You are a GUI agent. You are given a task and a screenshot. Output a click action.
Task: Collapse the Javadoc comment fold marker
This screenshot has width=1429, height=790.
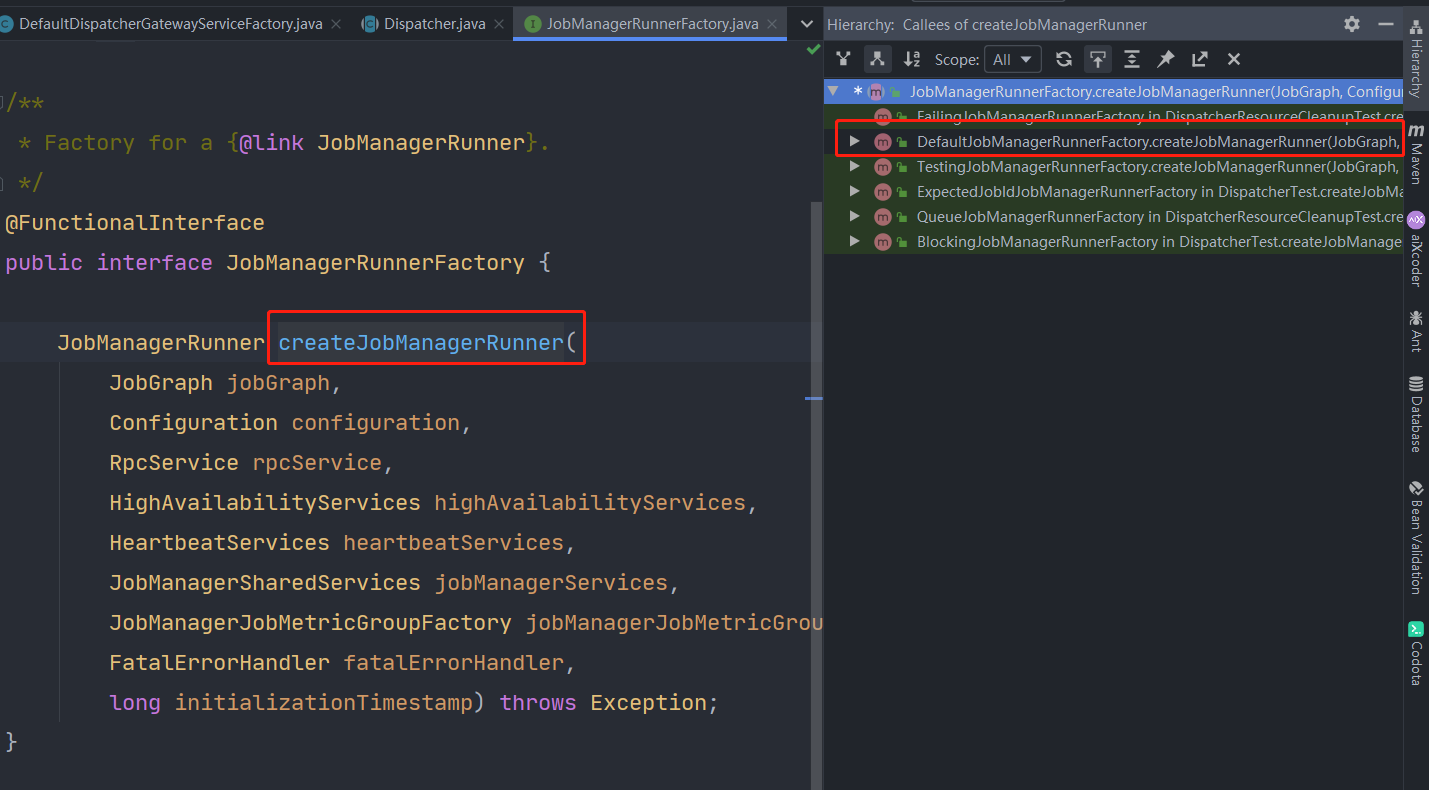[2, 102]
